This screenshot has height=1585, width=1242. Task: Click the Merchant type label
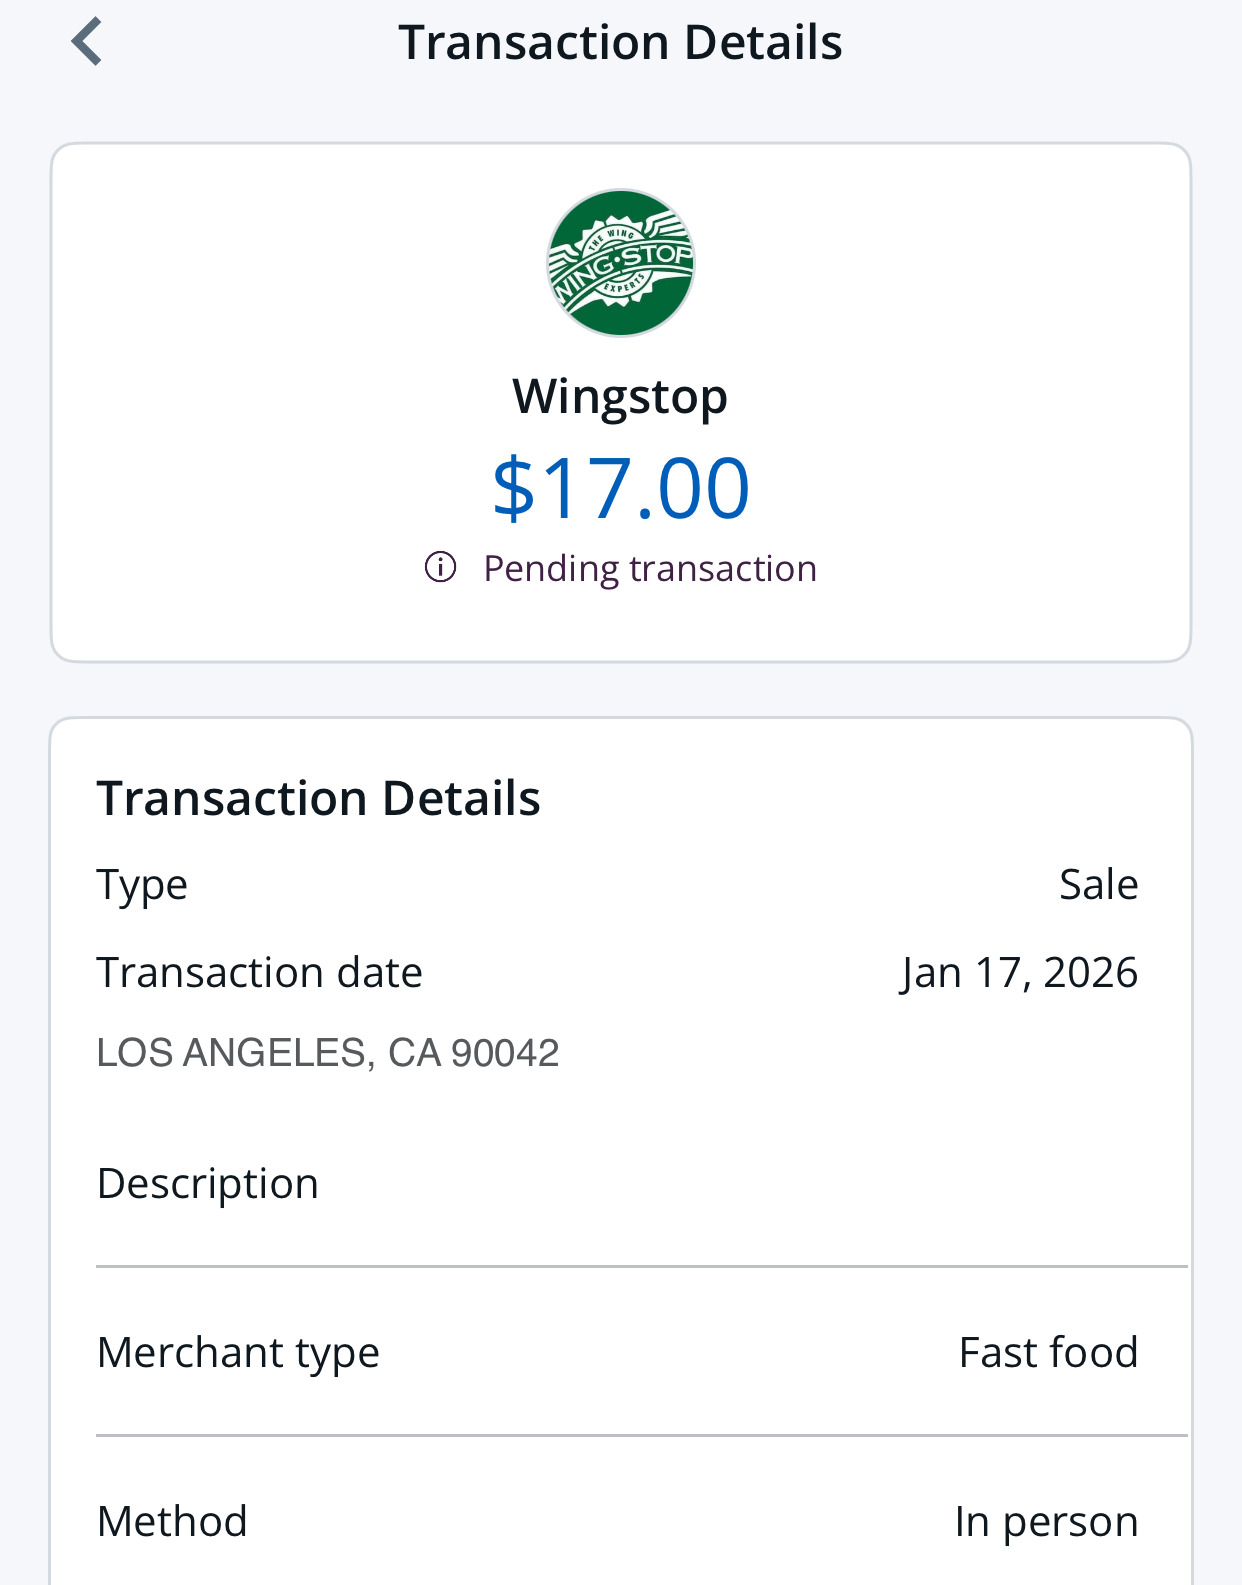[x=238, y=1352]
